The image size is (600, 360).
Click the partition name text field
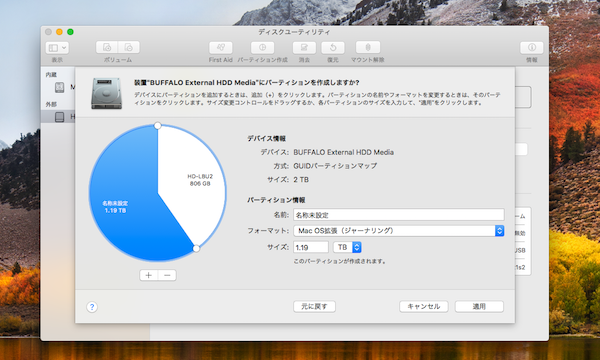pyautogui.click(x=399, y=215)
